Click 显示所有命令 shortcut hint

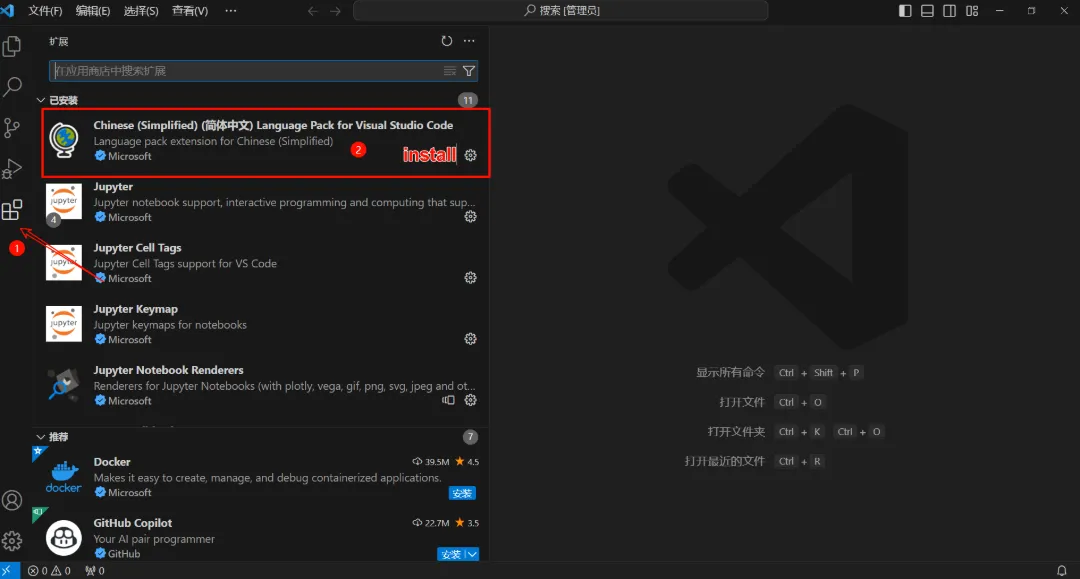pyautogui.click(x=730, y=372)
